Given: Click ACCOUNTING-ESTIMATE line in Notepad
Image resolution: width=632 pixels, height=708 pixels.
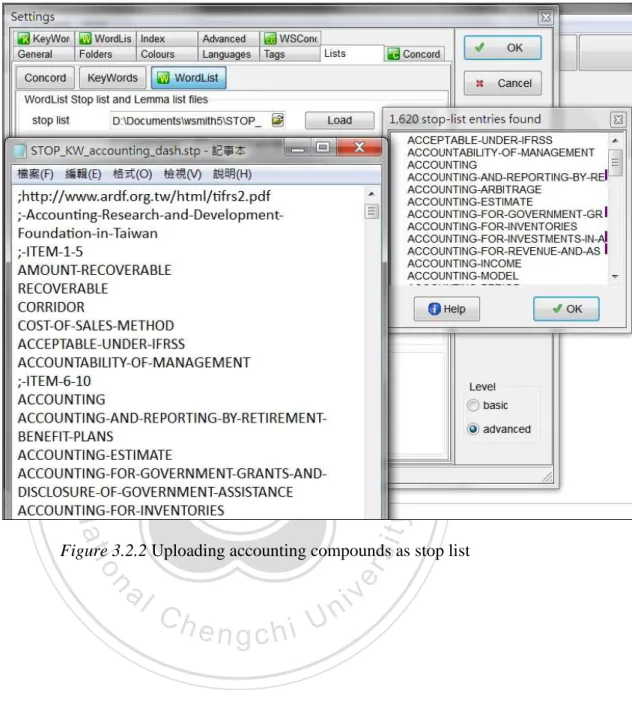Looking at the screenshot, I should 95,455.
